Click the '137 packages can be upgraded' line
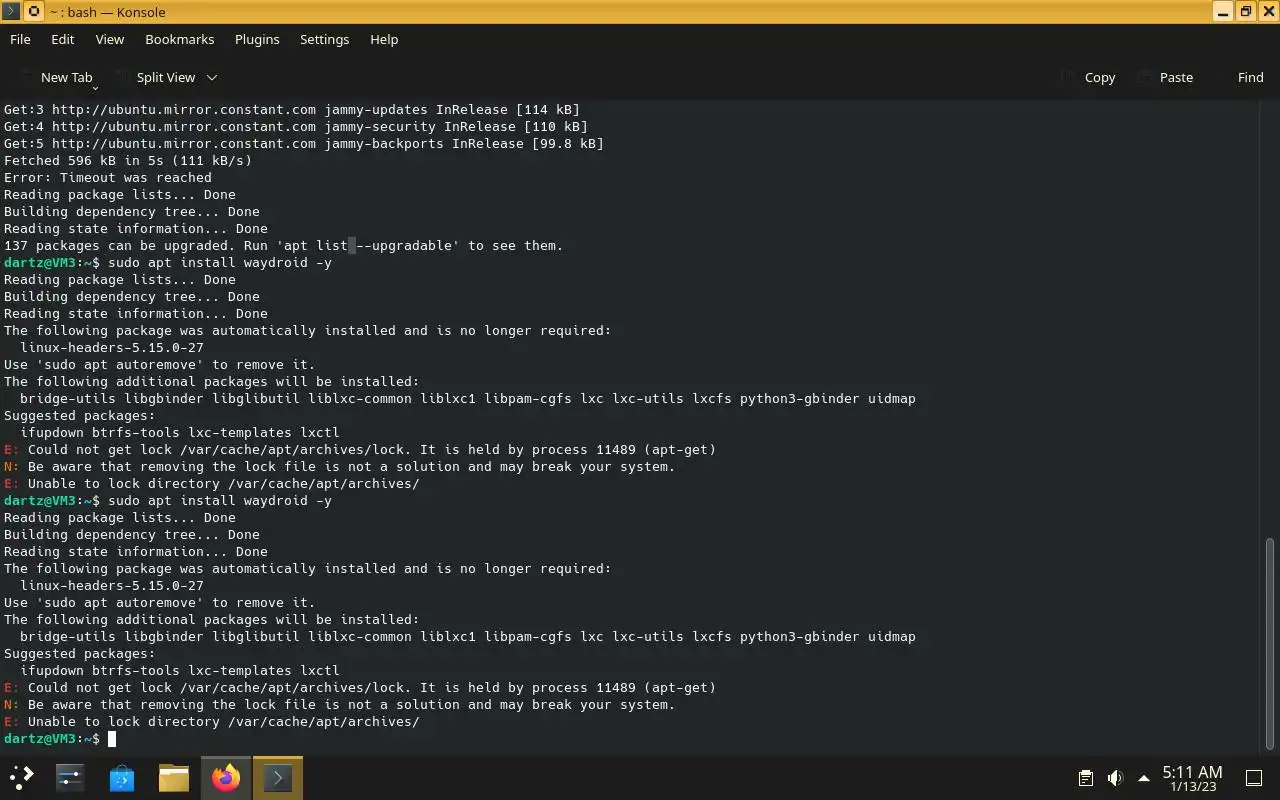 point(284,246)
